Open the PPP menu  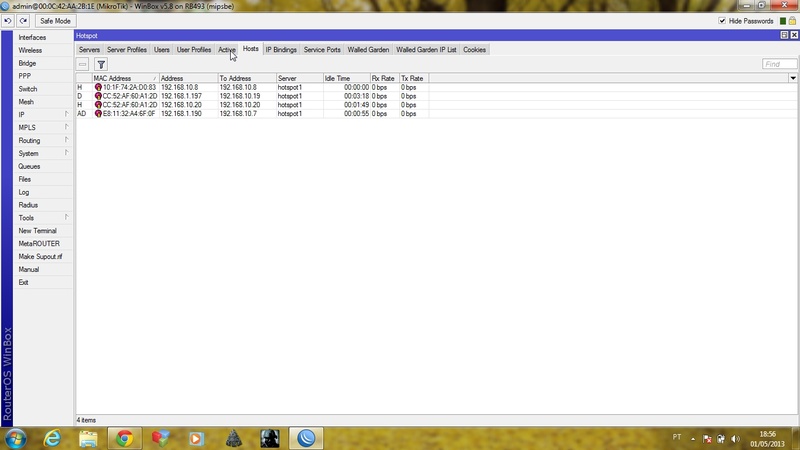pos(43,76)
